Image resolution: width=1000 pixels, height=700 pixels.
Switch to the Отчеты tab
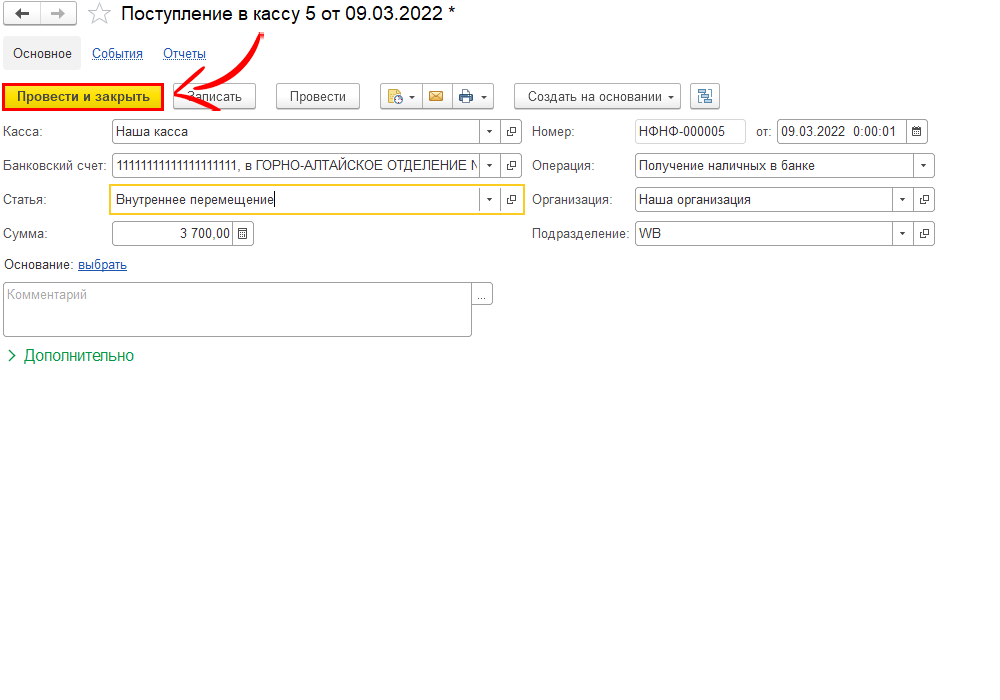[184, 54]
